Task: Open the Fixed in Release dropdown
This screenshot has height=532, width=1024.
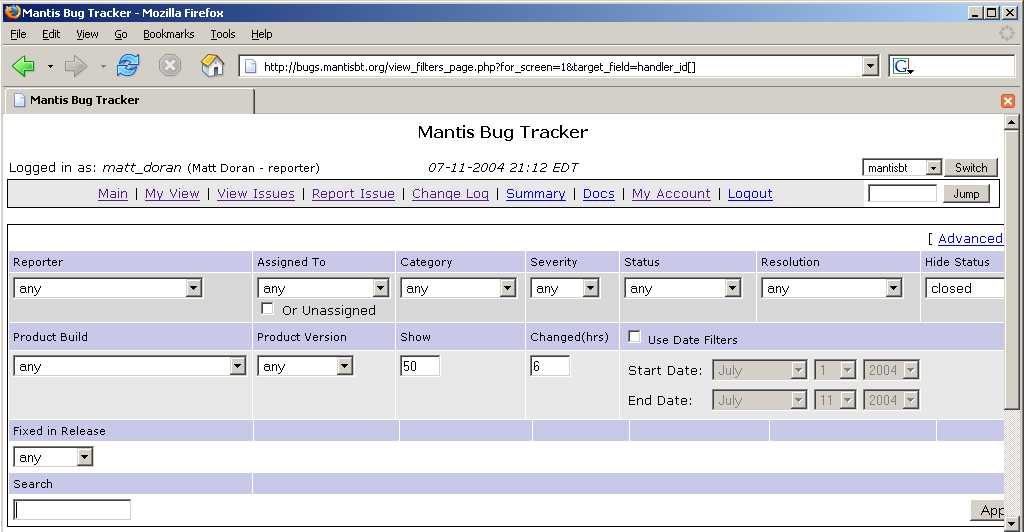Action: tap(53, 457)
